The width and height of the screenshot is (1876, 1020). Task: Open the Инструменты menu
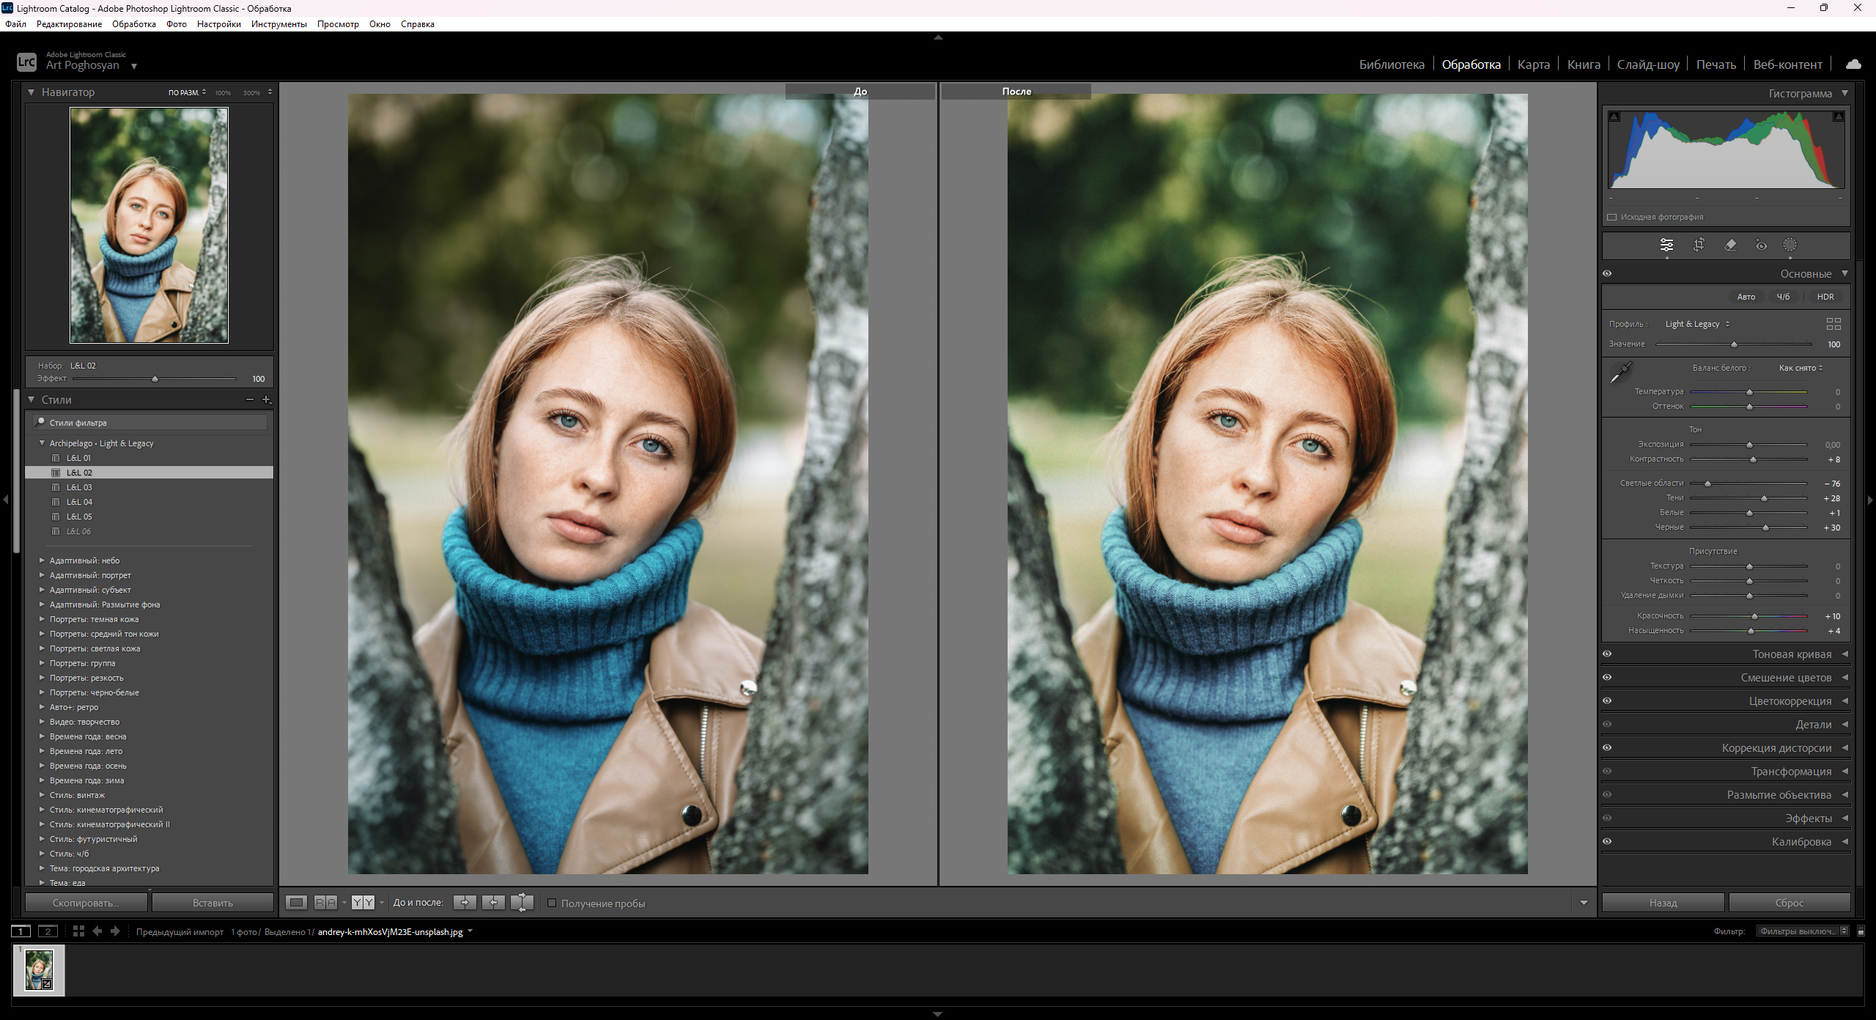[278, 24]
